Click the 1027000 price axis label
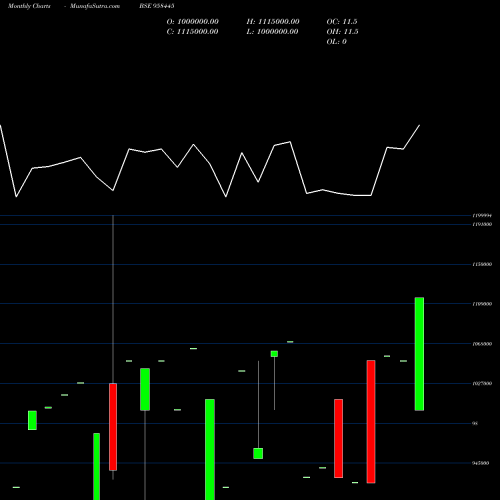500x500 pixels. [482, 384]
